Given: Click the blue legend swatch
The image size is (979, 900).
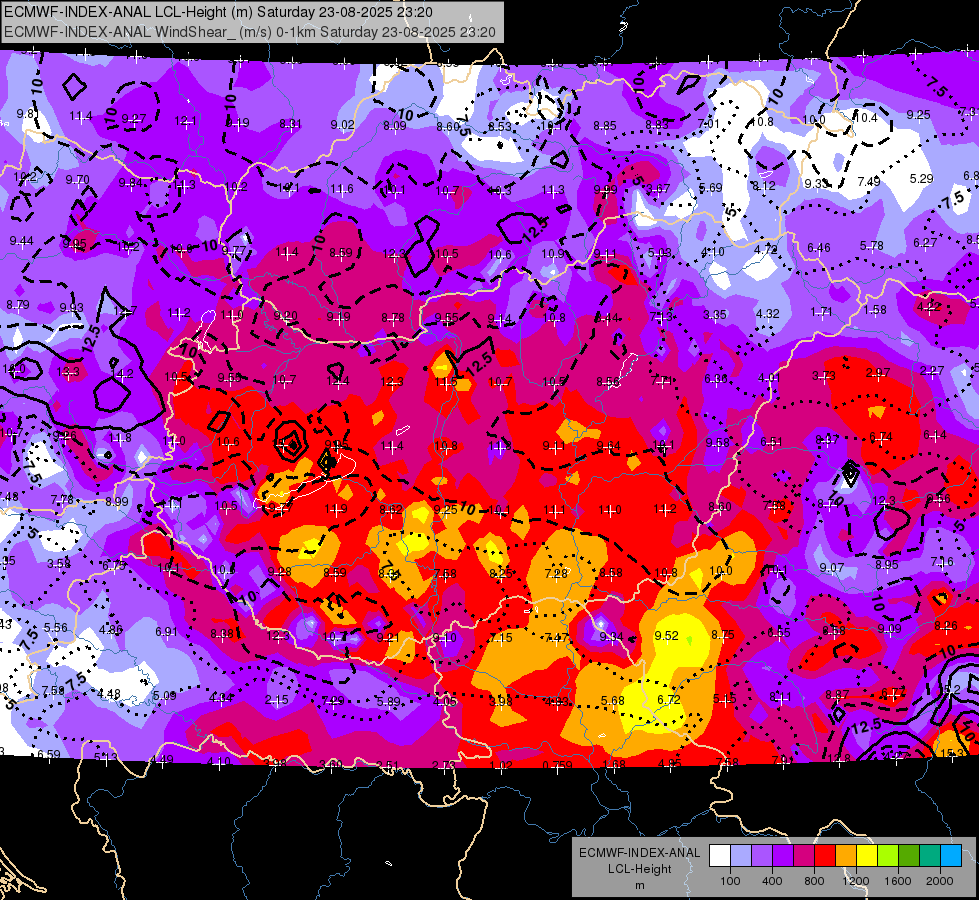Looking at the screenshot, I should [951, 856].
